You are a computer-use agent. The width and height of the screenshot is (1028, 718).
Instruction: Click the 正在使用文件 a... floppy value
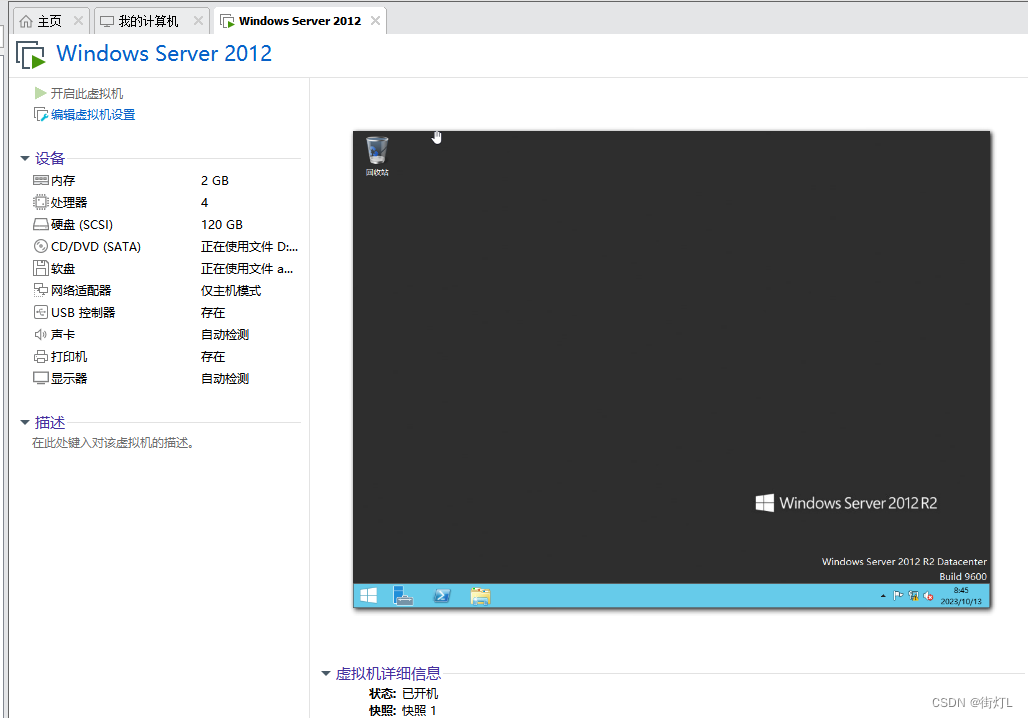(x=247, y=268)
